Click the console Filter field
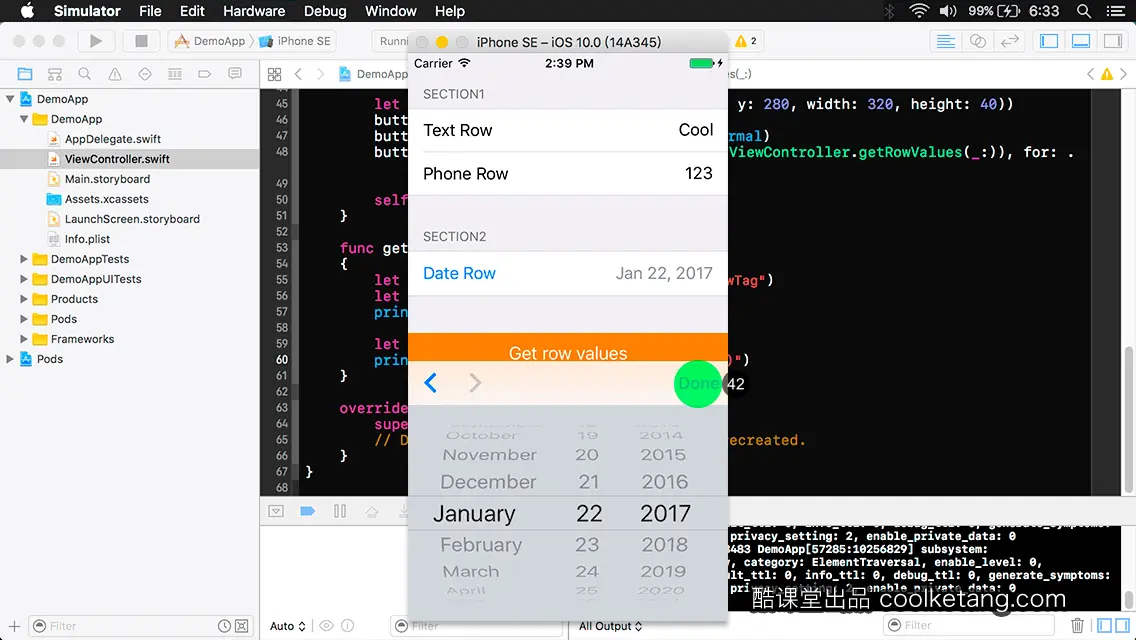Screen dimensions: 1136x640 [968, 625]
